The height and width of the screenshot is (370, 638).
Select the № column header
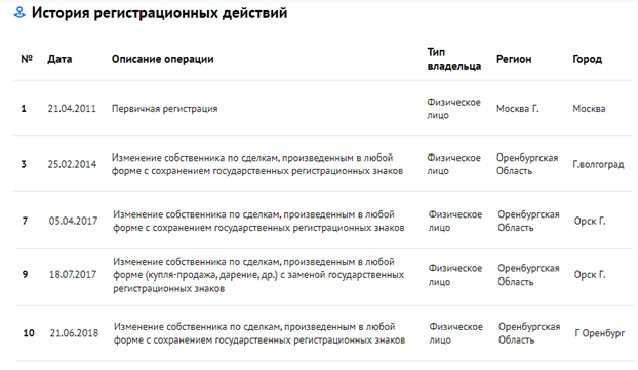(27, 59)
